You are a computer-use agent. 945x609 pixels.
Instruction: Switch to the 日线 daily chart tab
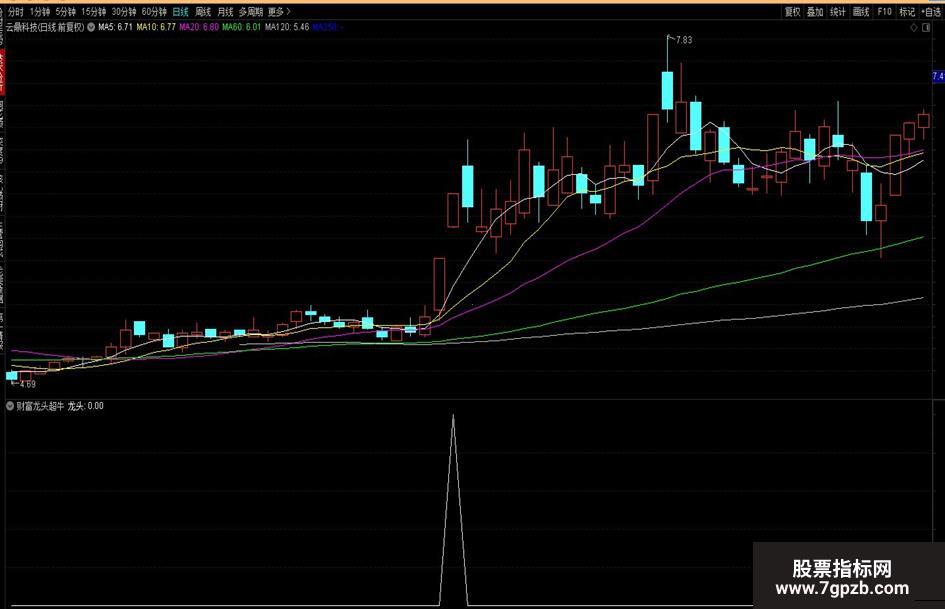point(180,12)
